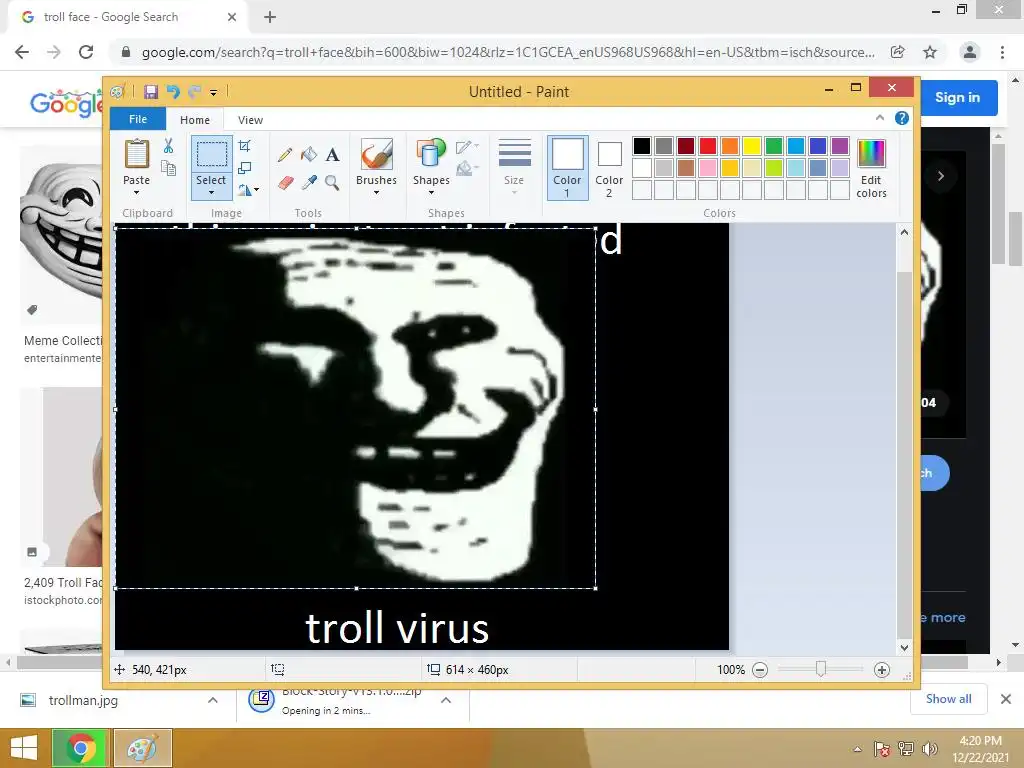Show hidden tray icons arrow

coord(857,750)
